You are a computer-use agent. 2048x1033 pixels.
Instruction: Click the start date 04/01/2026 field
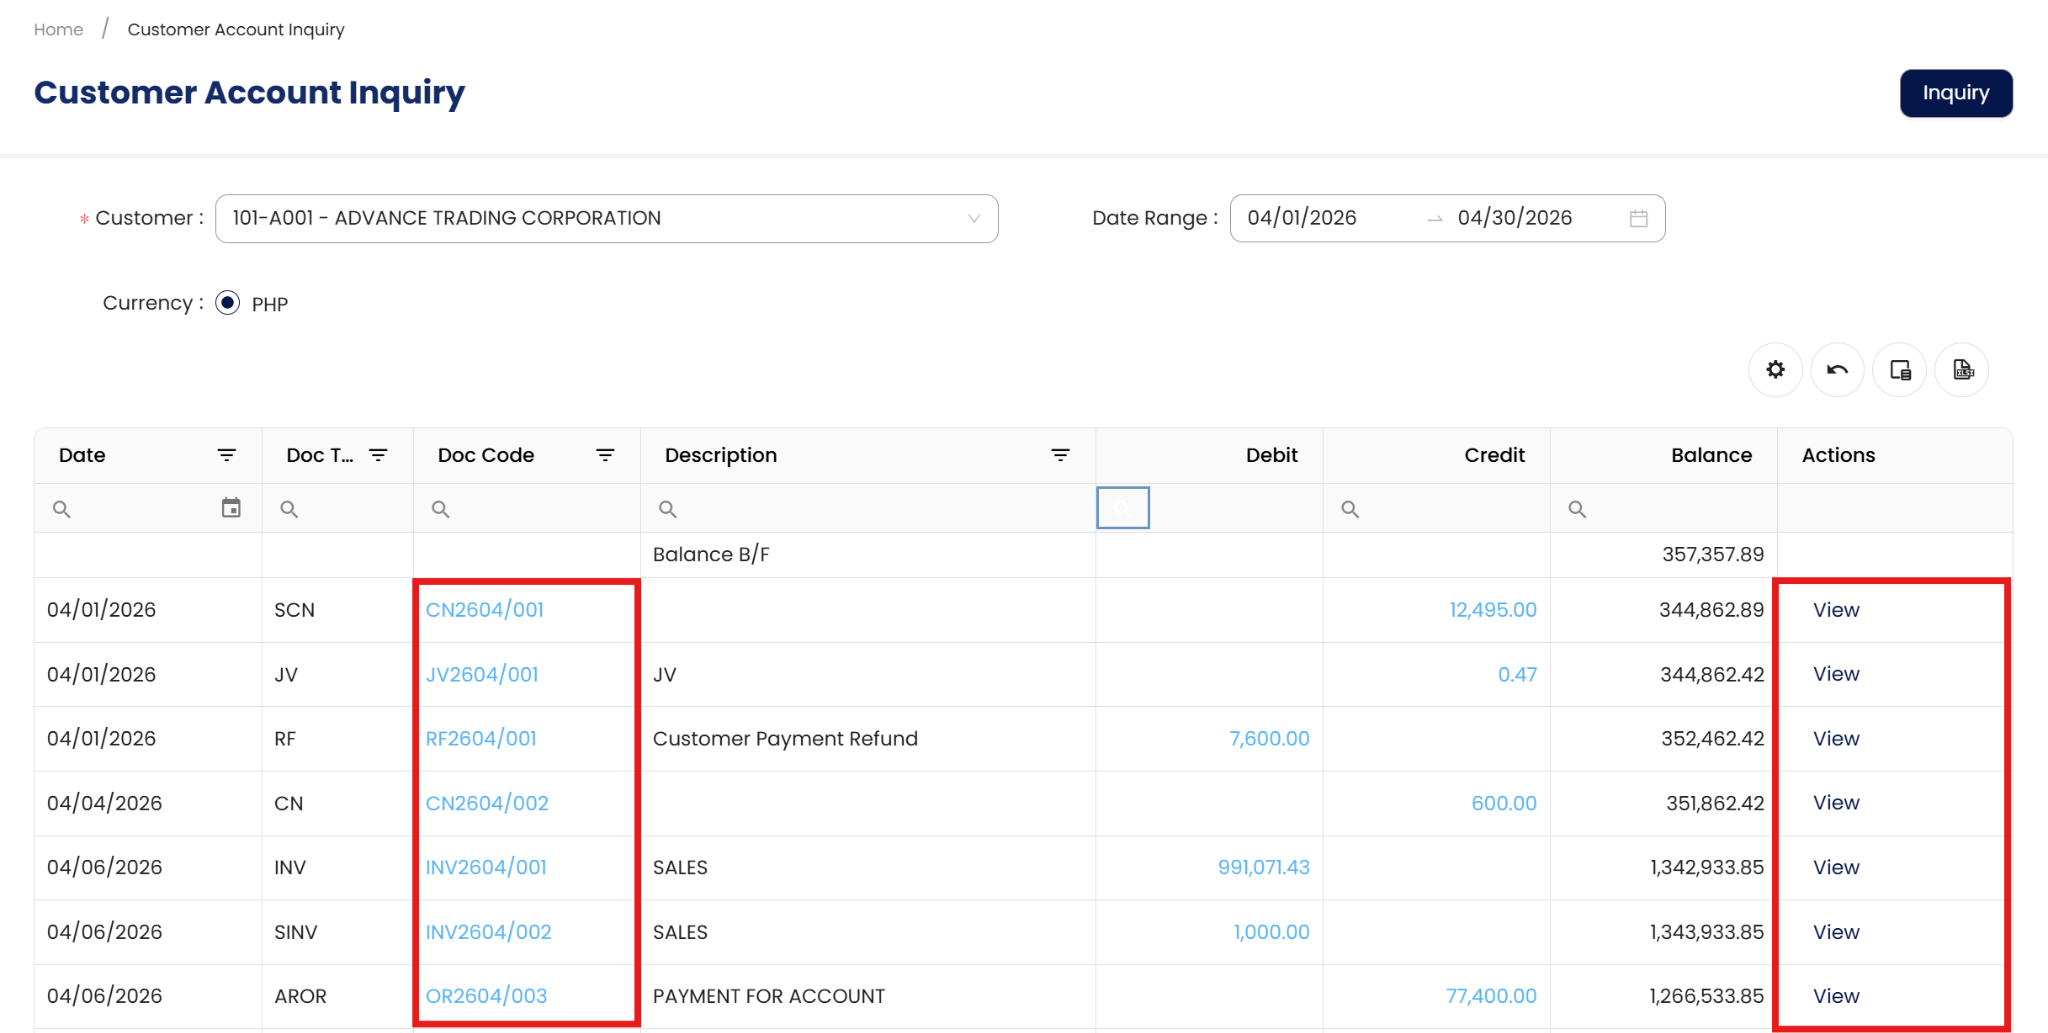[1302, 218]
